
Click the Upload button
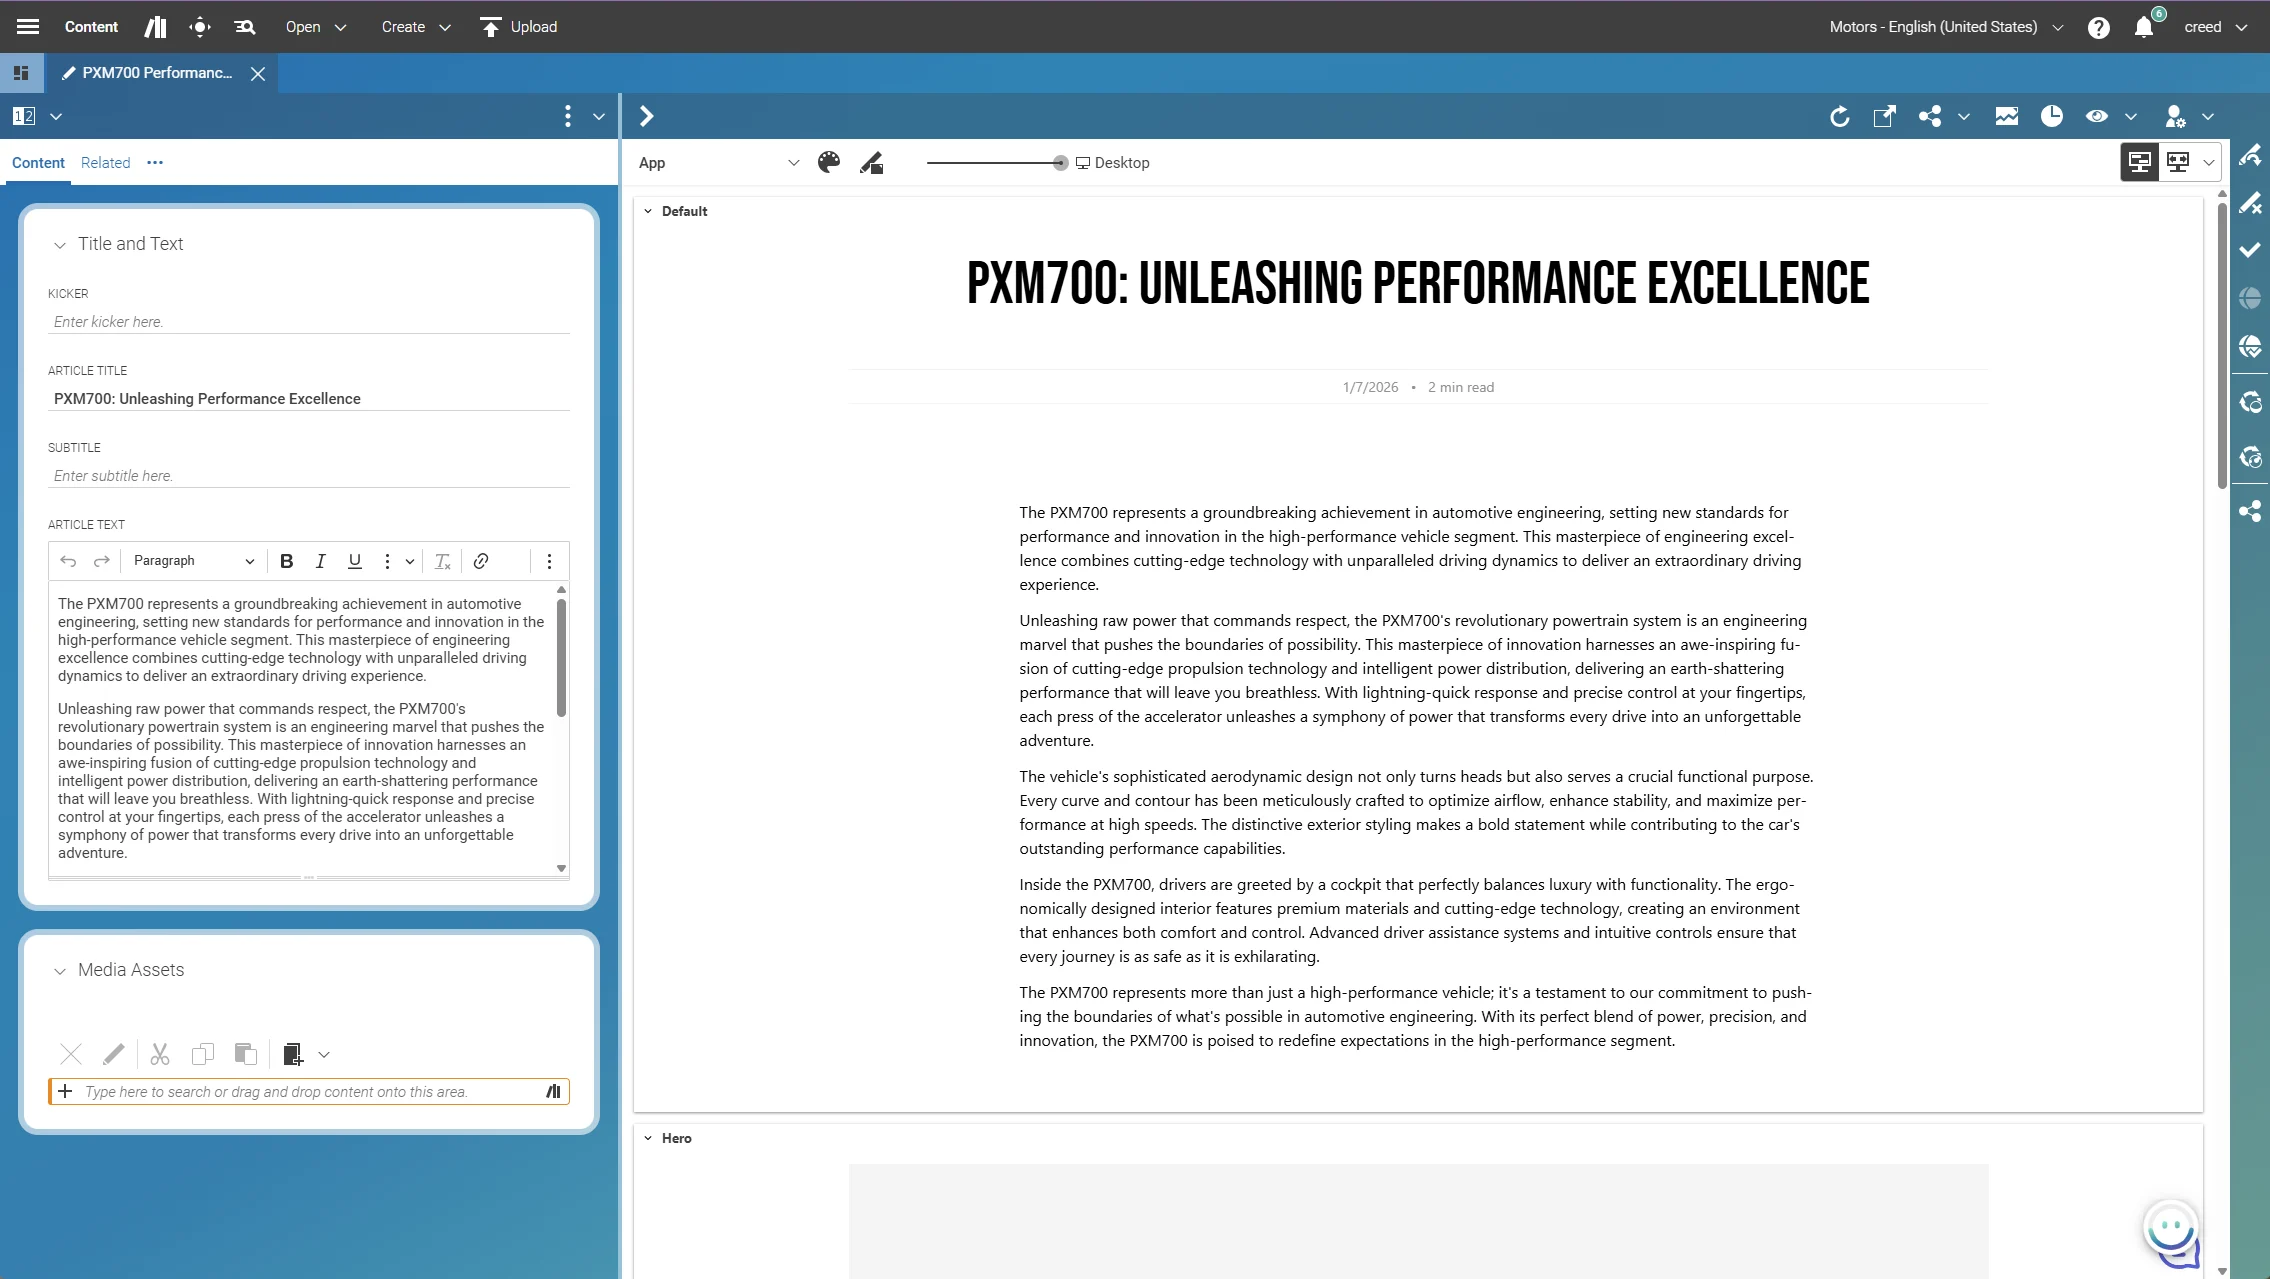518,27
